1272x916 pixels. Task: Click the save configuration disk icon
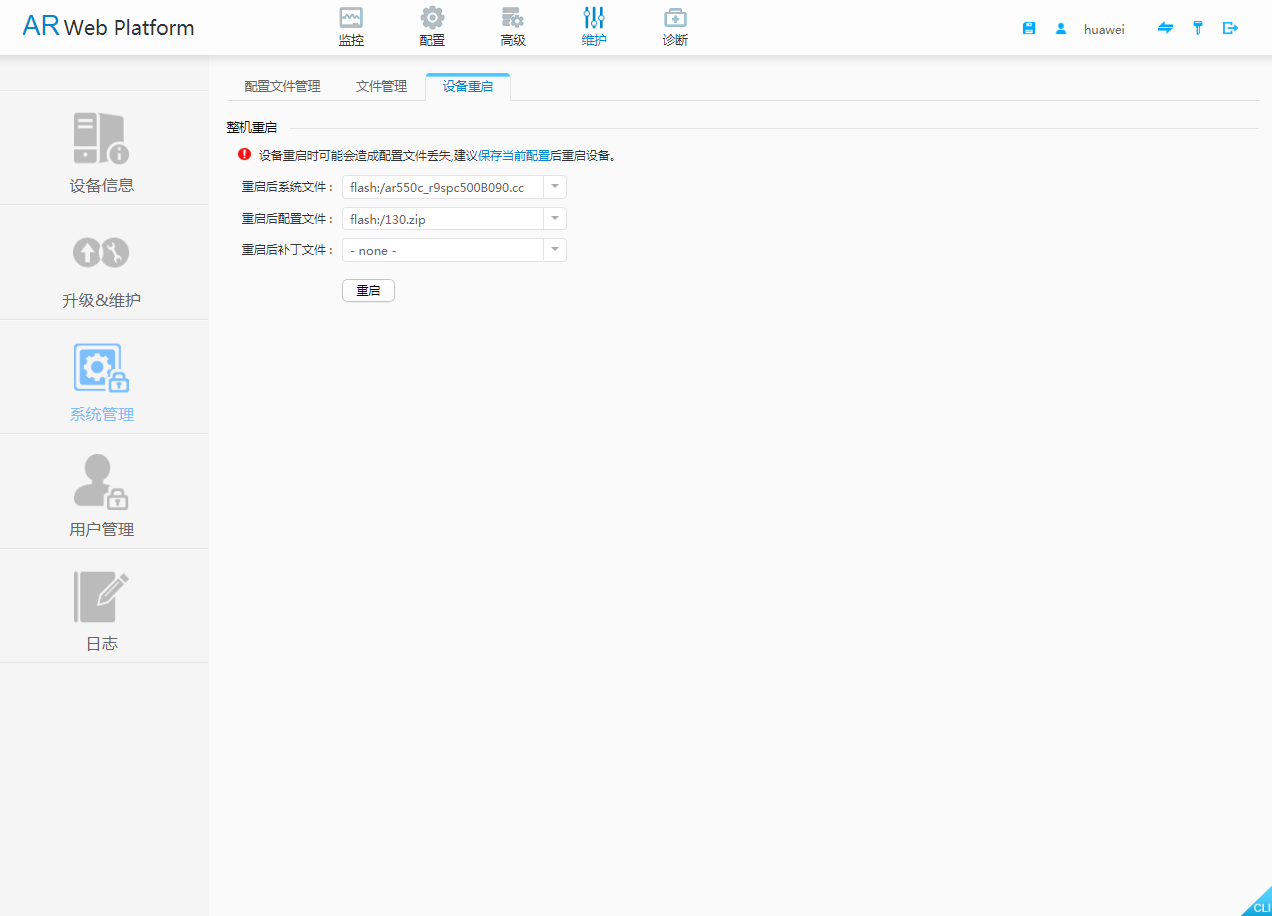tap(1029, 29)
